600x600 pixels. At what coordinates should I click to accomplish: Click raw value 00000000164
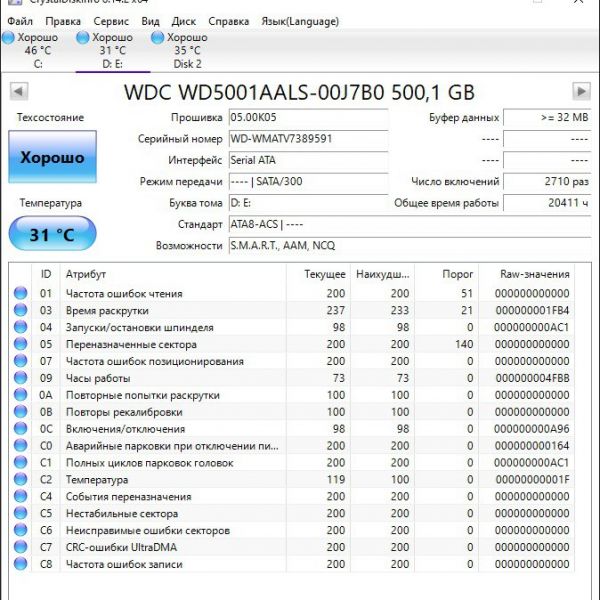coord(532,446)
